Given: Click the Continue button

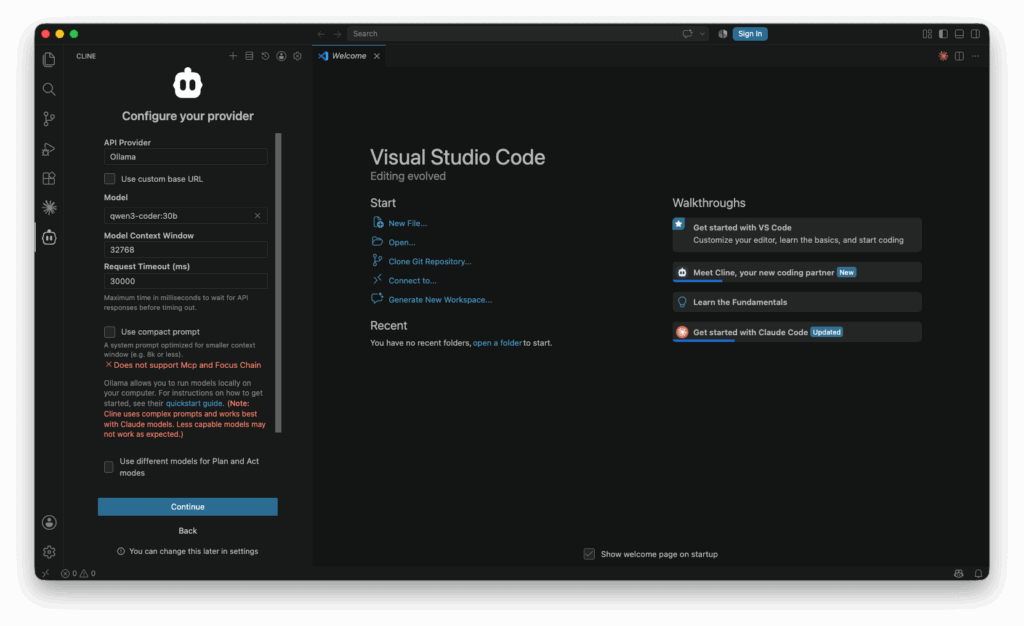Looking at the screenshot, I should (x=187, y=507).
